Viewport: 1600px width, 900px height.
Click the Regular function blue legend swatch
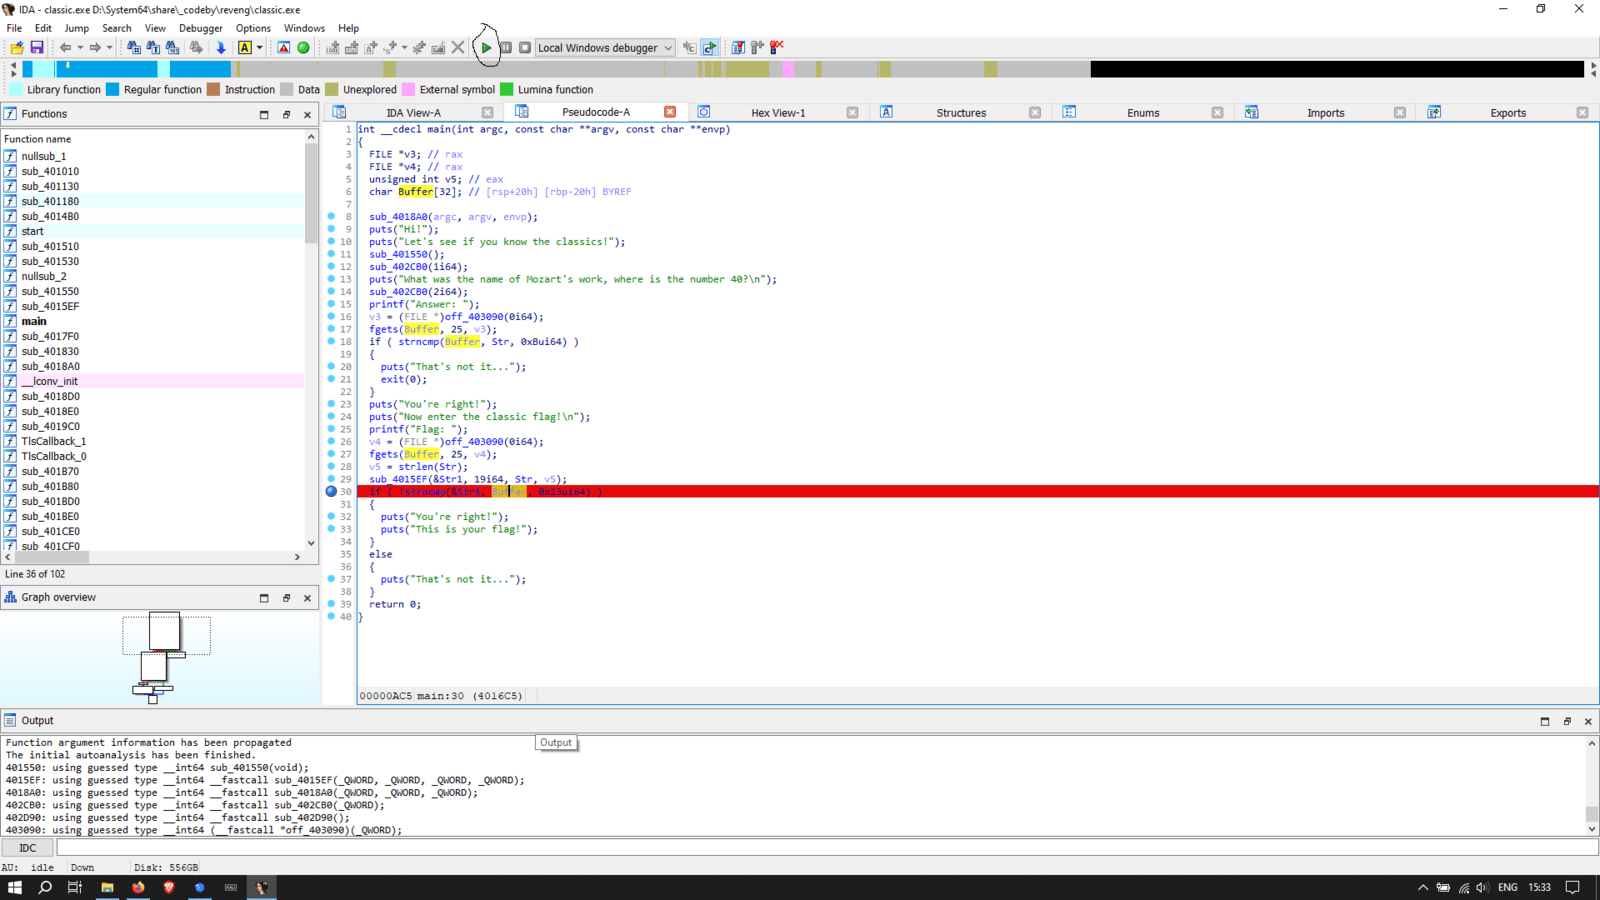[113, 90]
